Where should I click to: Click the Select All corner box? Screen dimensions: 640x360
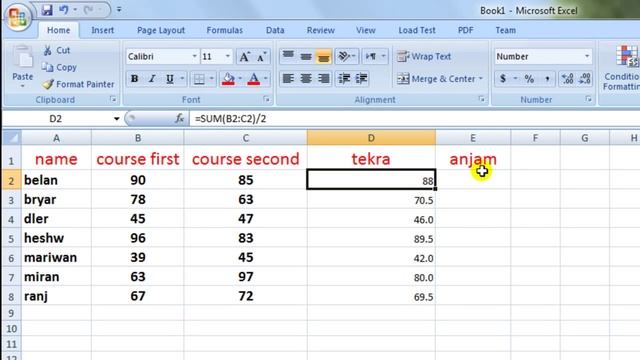tap(12, 138)
